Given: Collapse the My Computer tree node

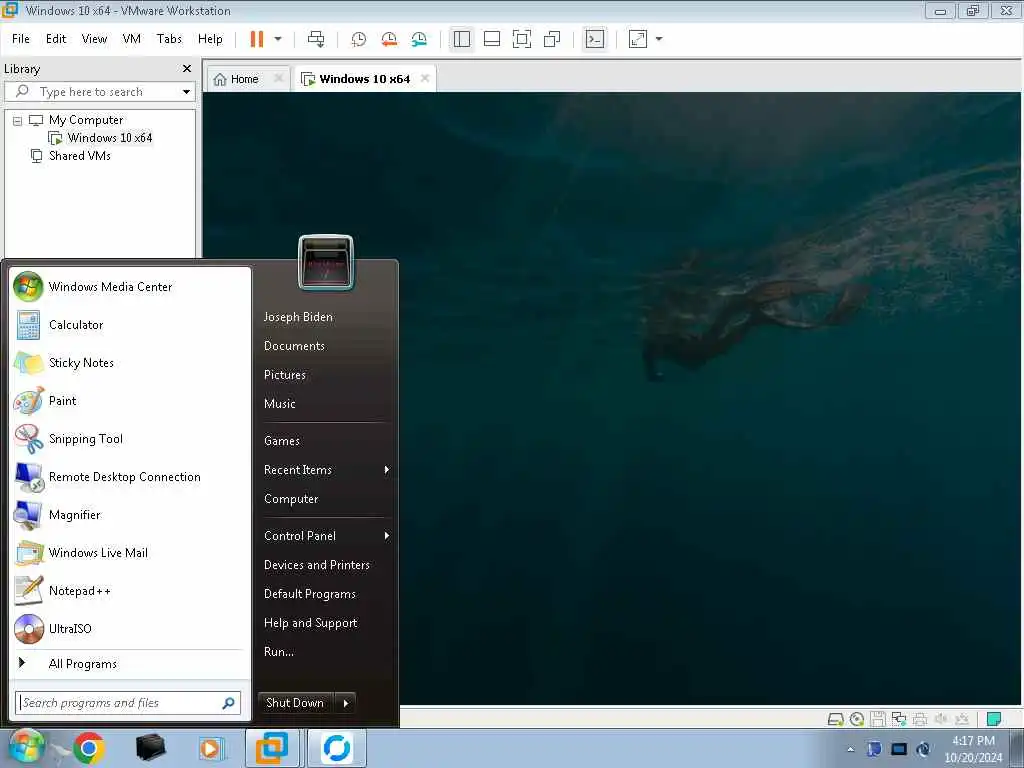Looking at the screenshot, I should click(x=18, y=121).
